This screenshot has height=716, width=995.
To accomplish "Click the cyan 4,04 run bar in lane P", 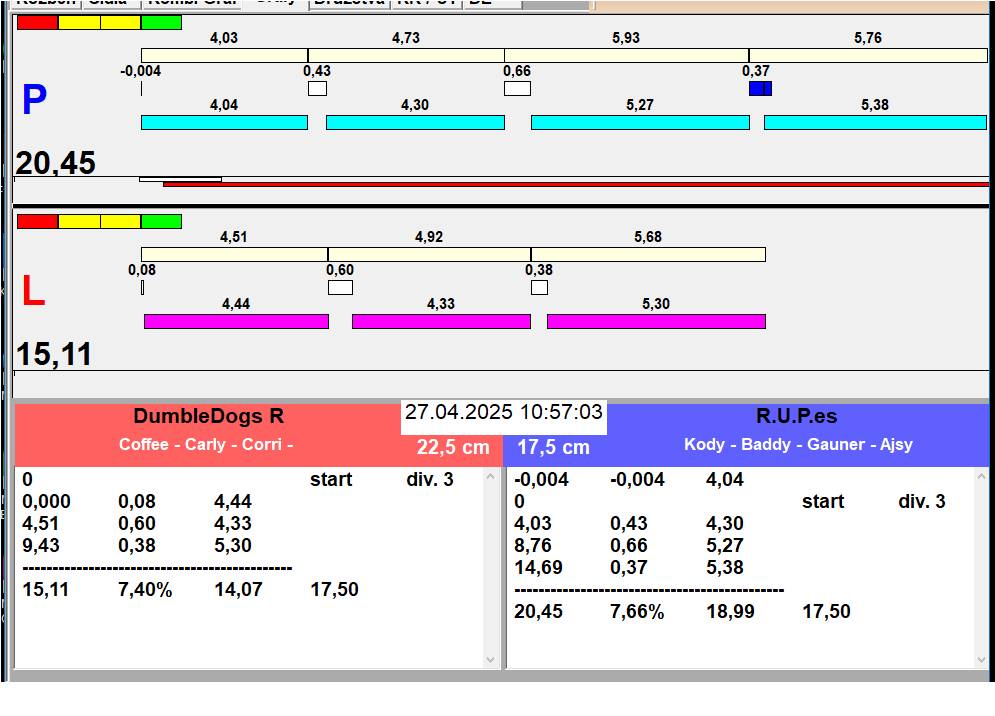I will (224, 122).
